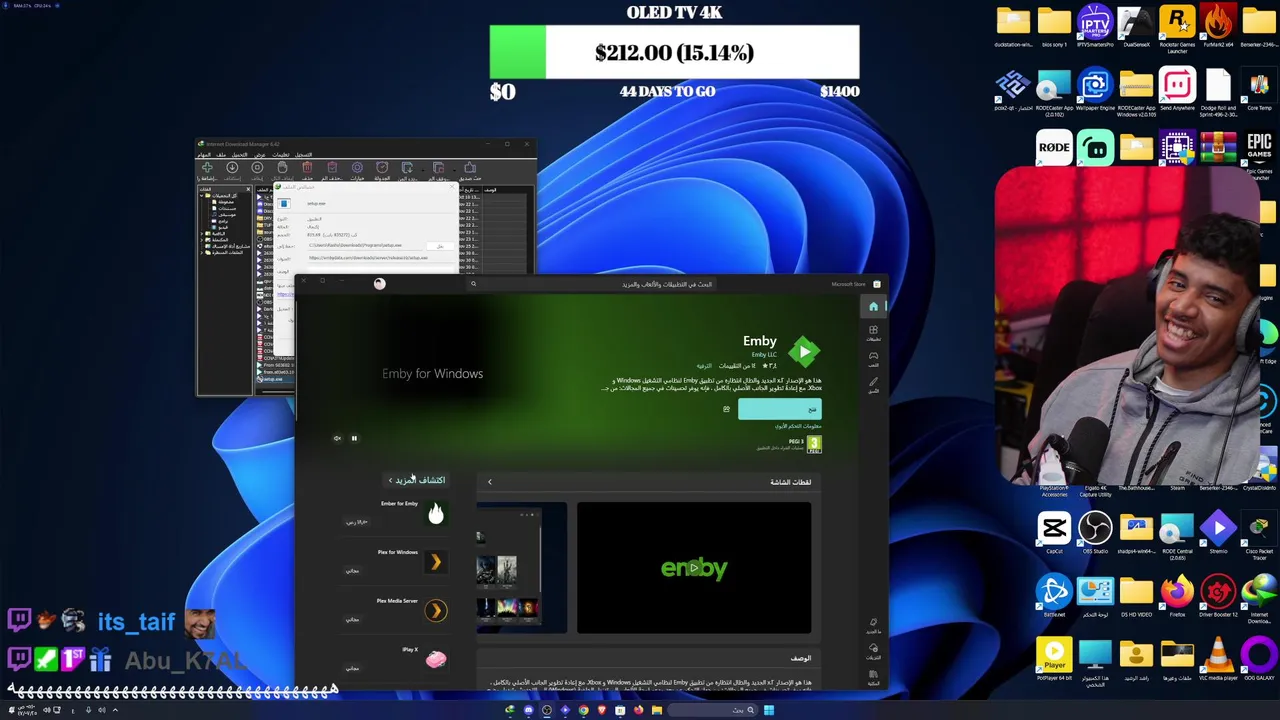
Task: Open Scheduler clock icon in IDM toolbar
Action: [x=382, y=167]
